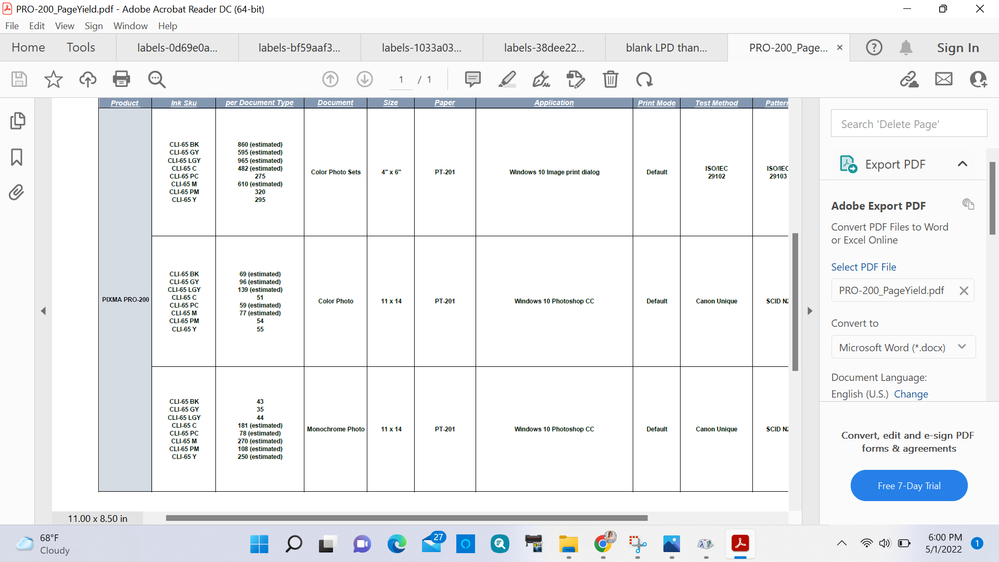The width and height of the screenshot is (999, 562).
Task: Open File Explorer from taskbar
Action: (568, 544)
